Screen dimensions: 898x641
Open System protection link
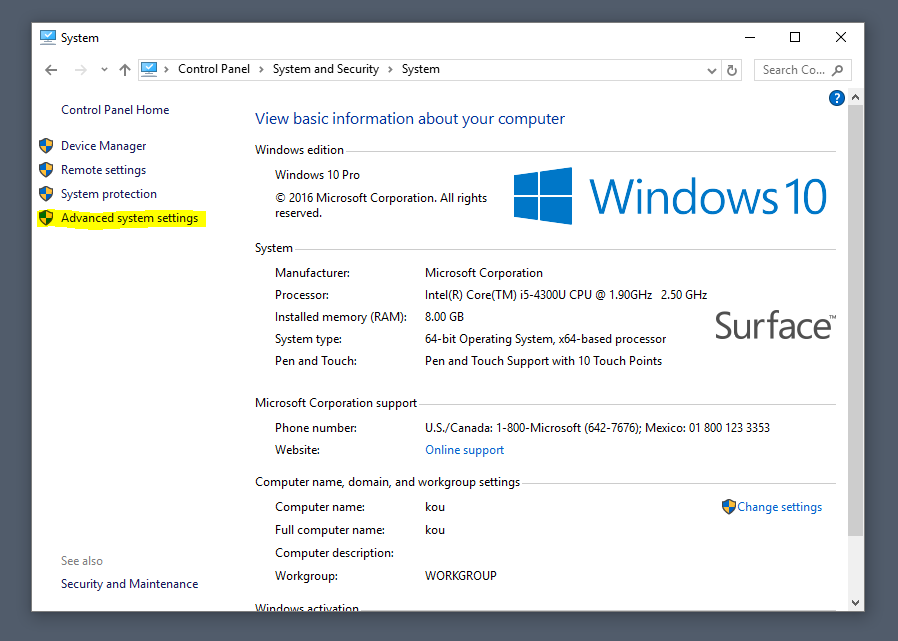coord(109,194)
